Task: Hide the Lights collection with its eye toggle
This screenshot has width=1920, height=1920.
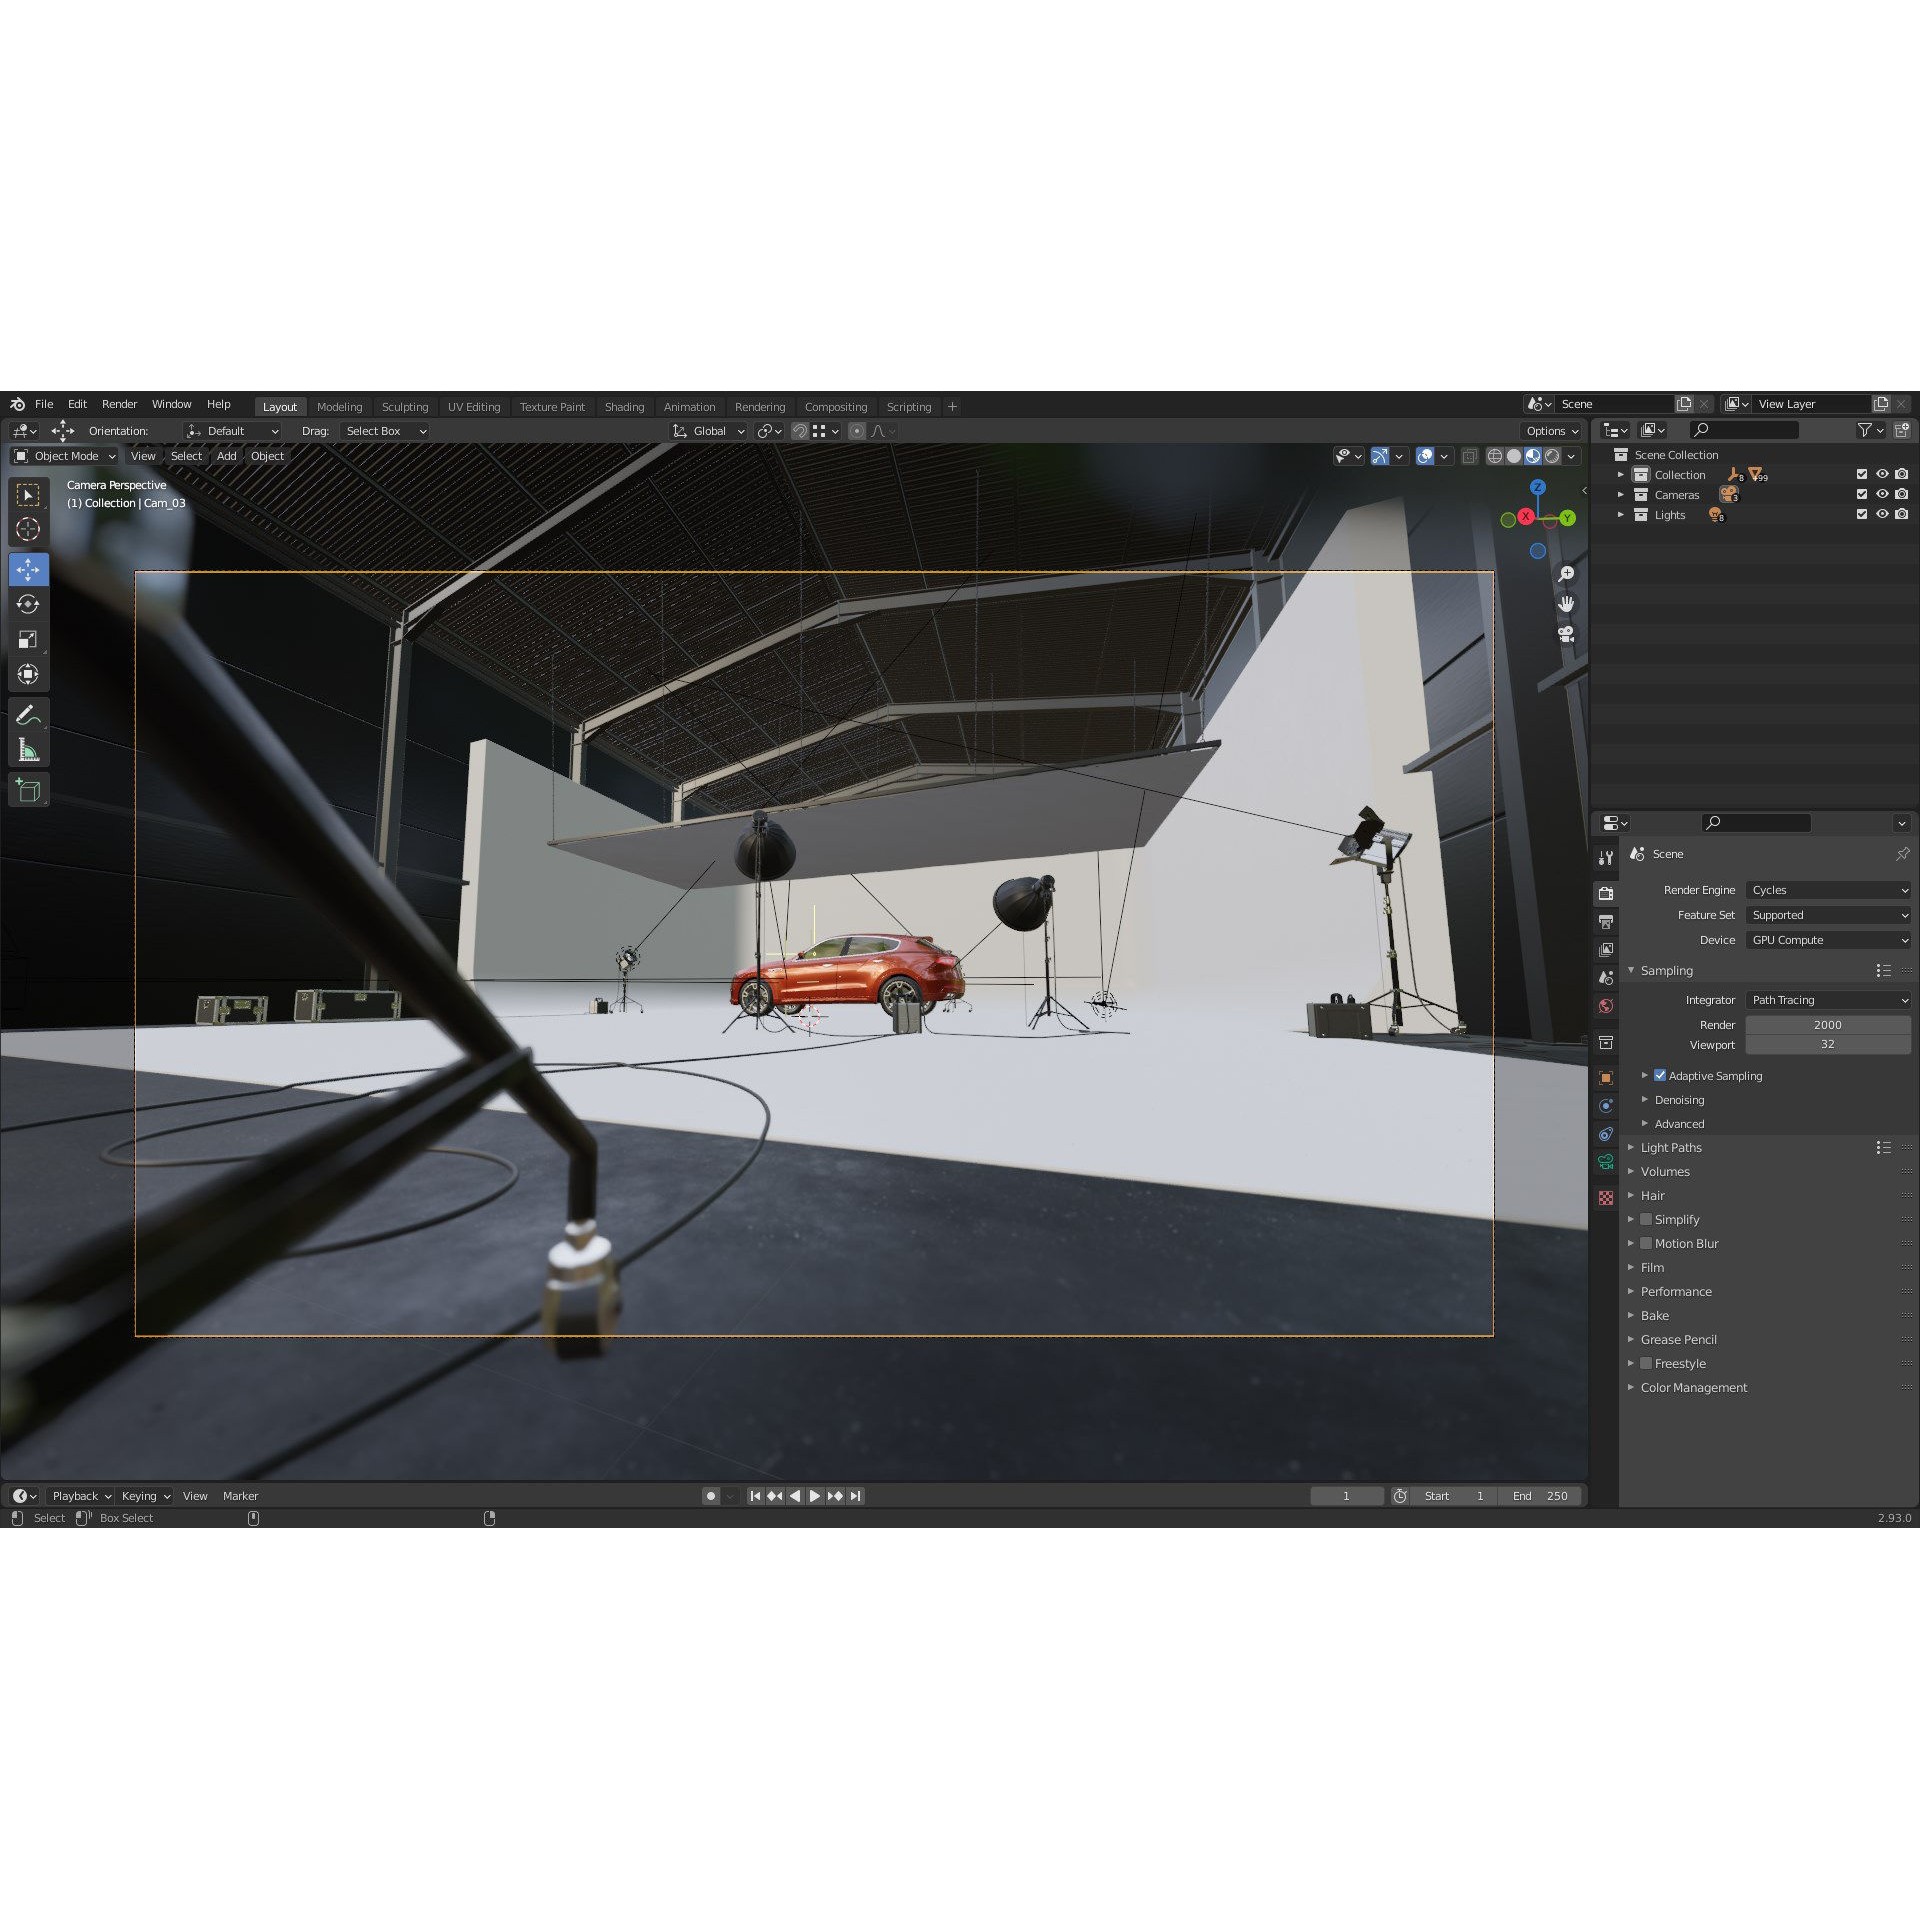Action: tap(1881, 514)
